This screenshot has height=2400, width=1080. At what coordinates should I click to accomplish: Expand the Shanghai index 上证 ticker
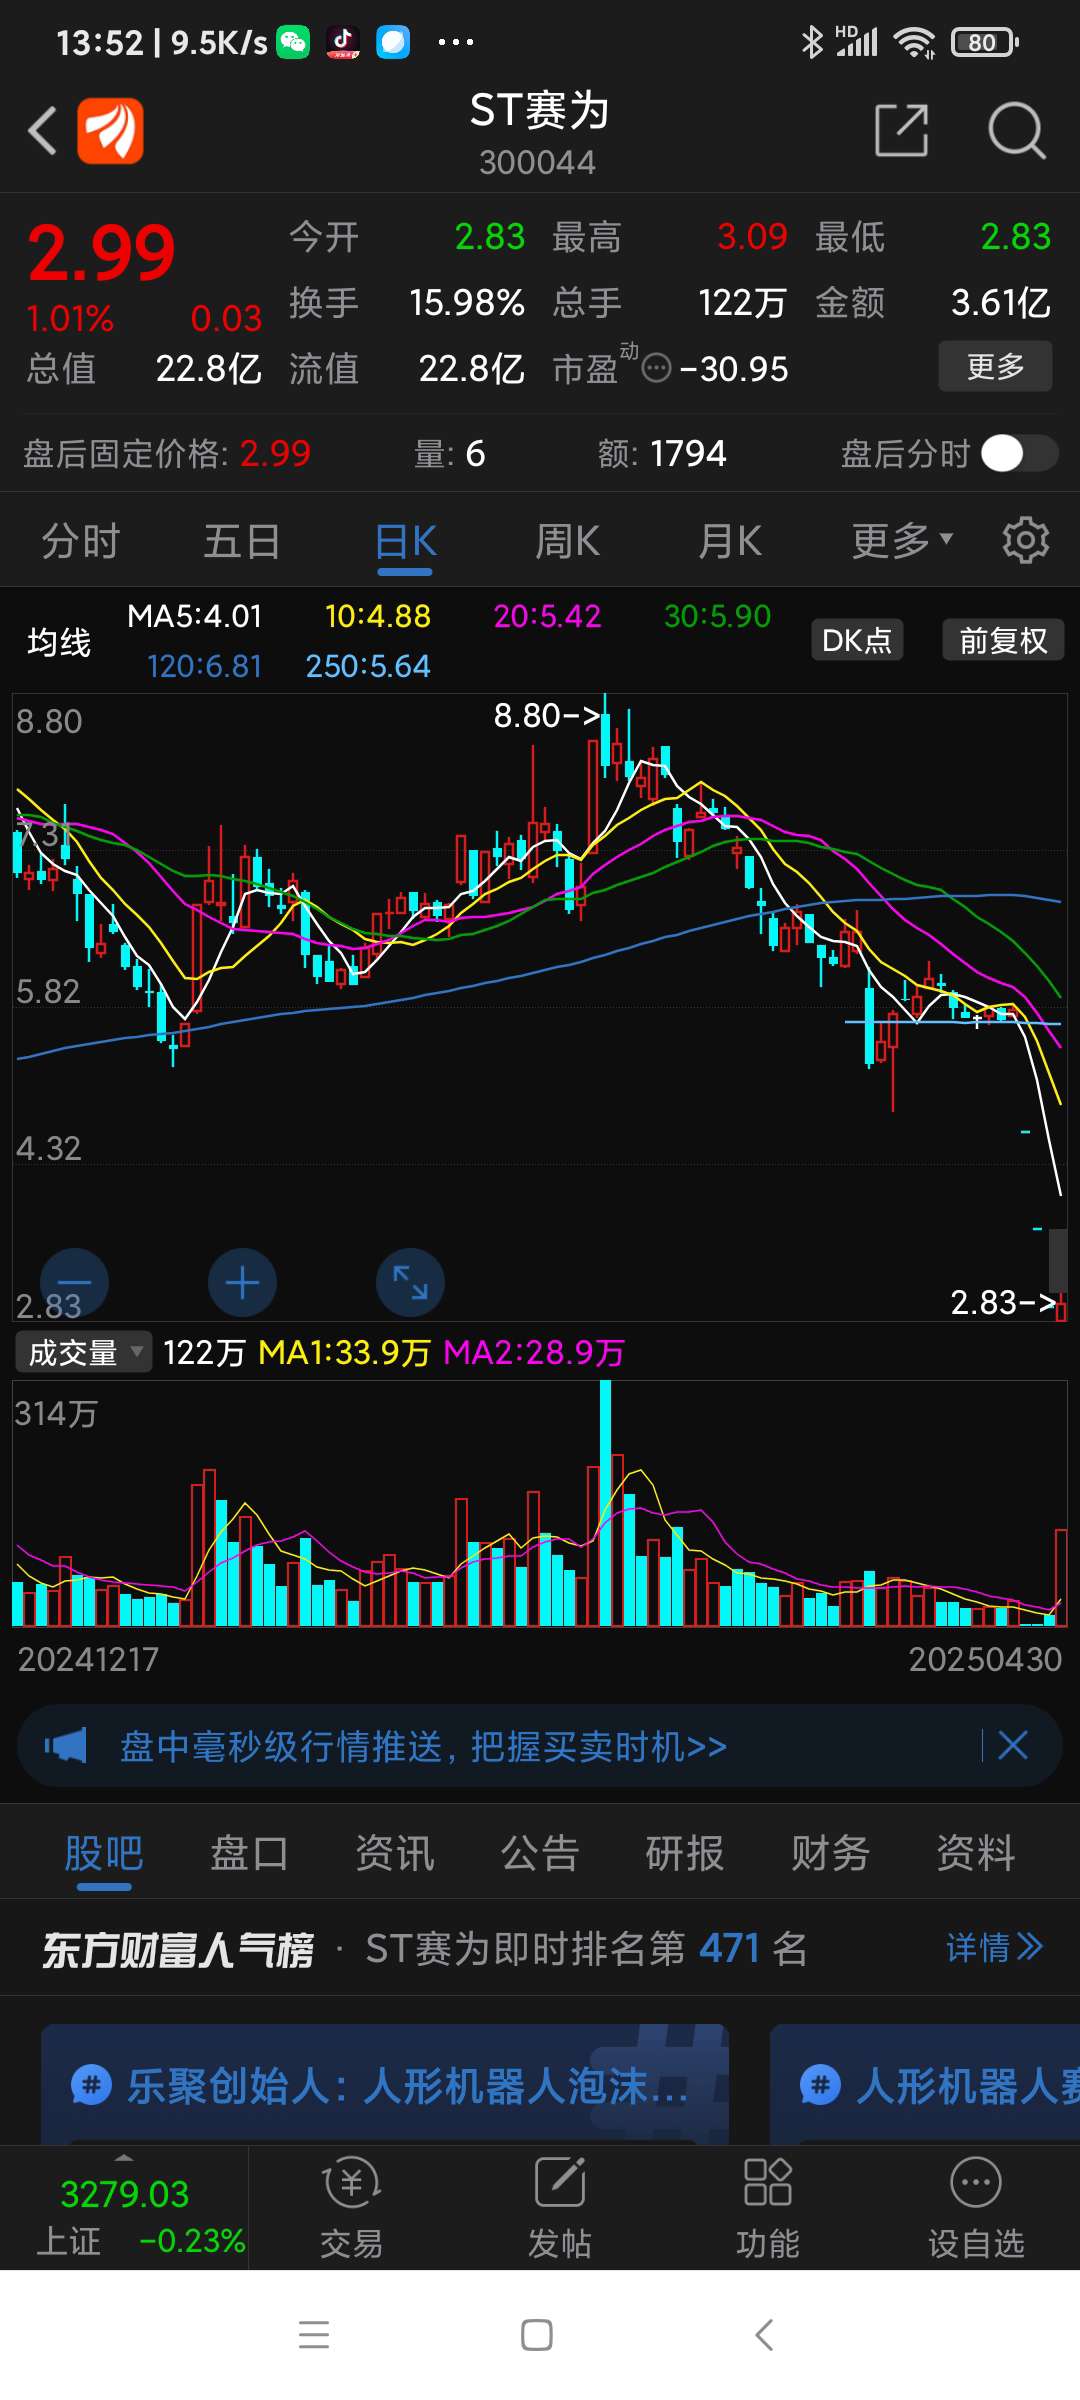tap(124, 2208)
